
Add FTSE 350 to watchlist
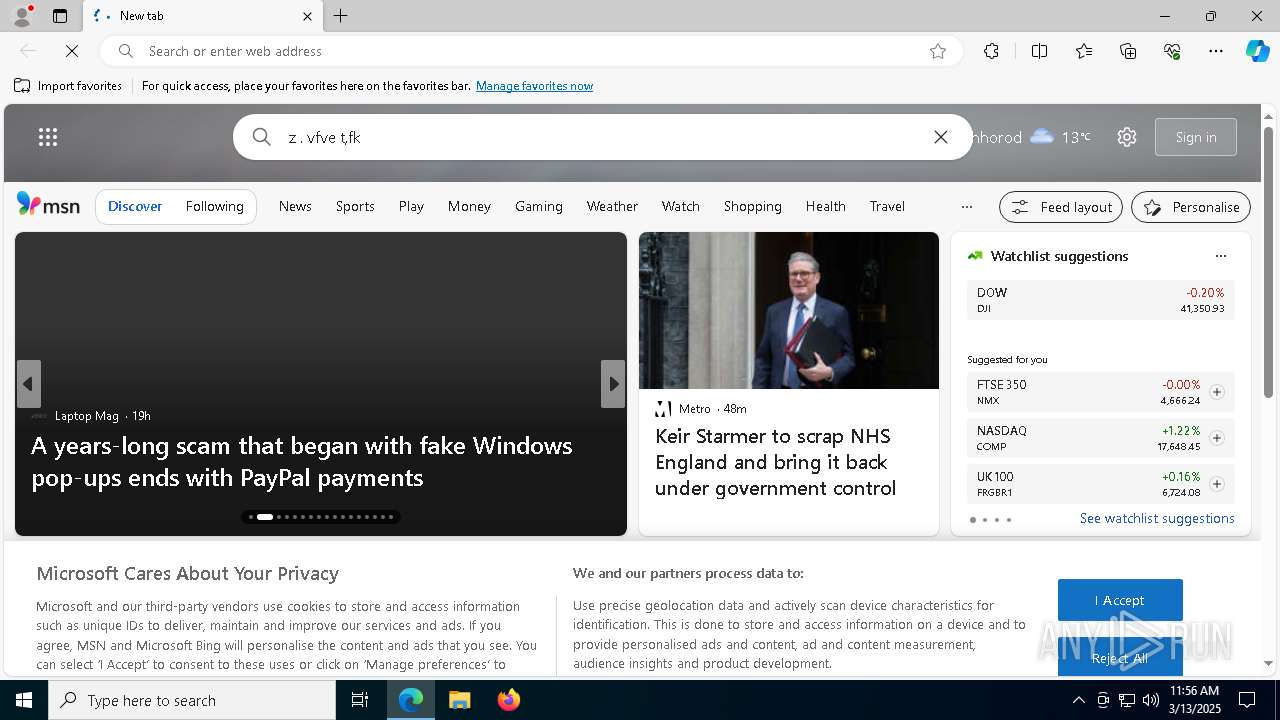[x=1217, y=392]
